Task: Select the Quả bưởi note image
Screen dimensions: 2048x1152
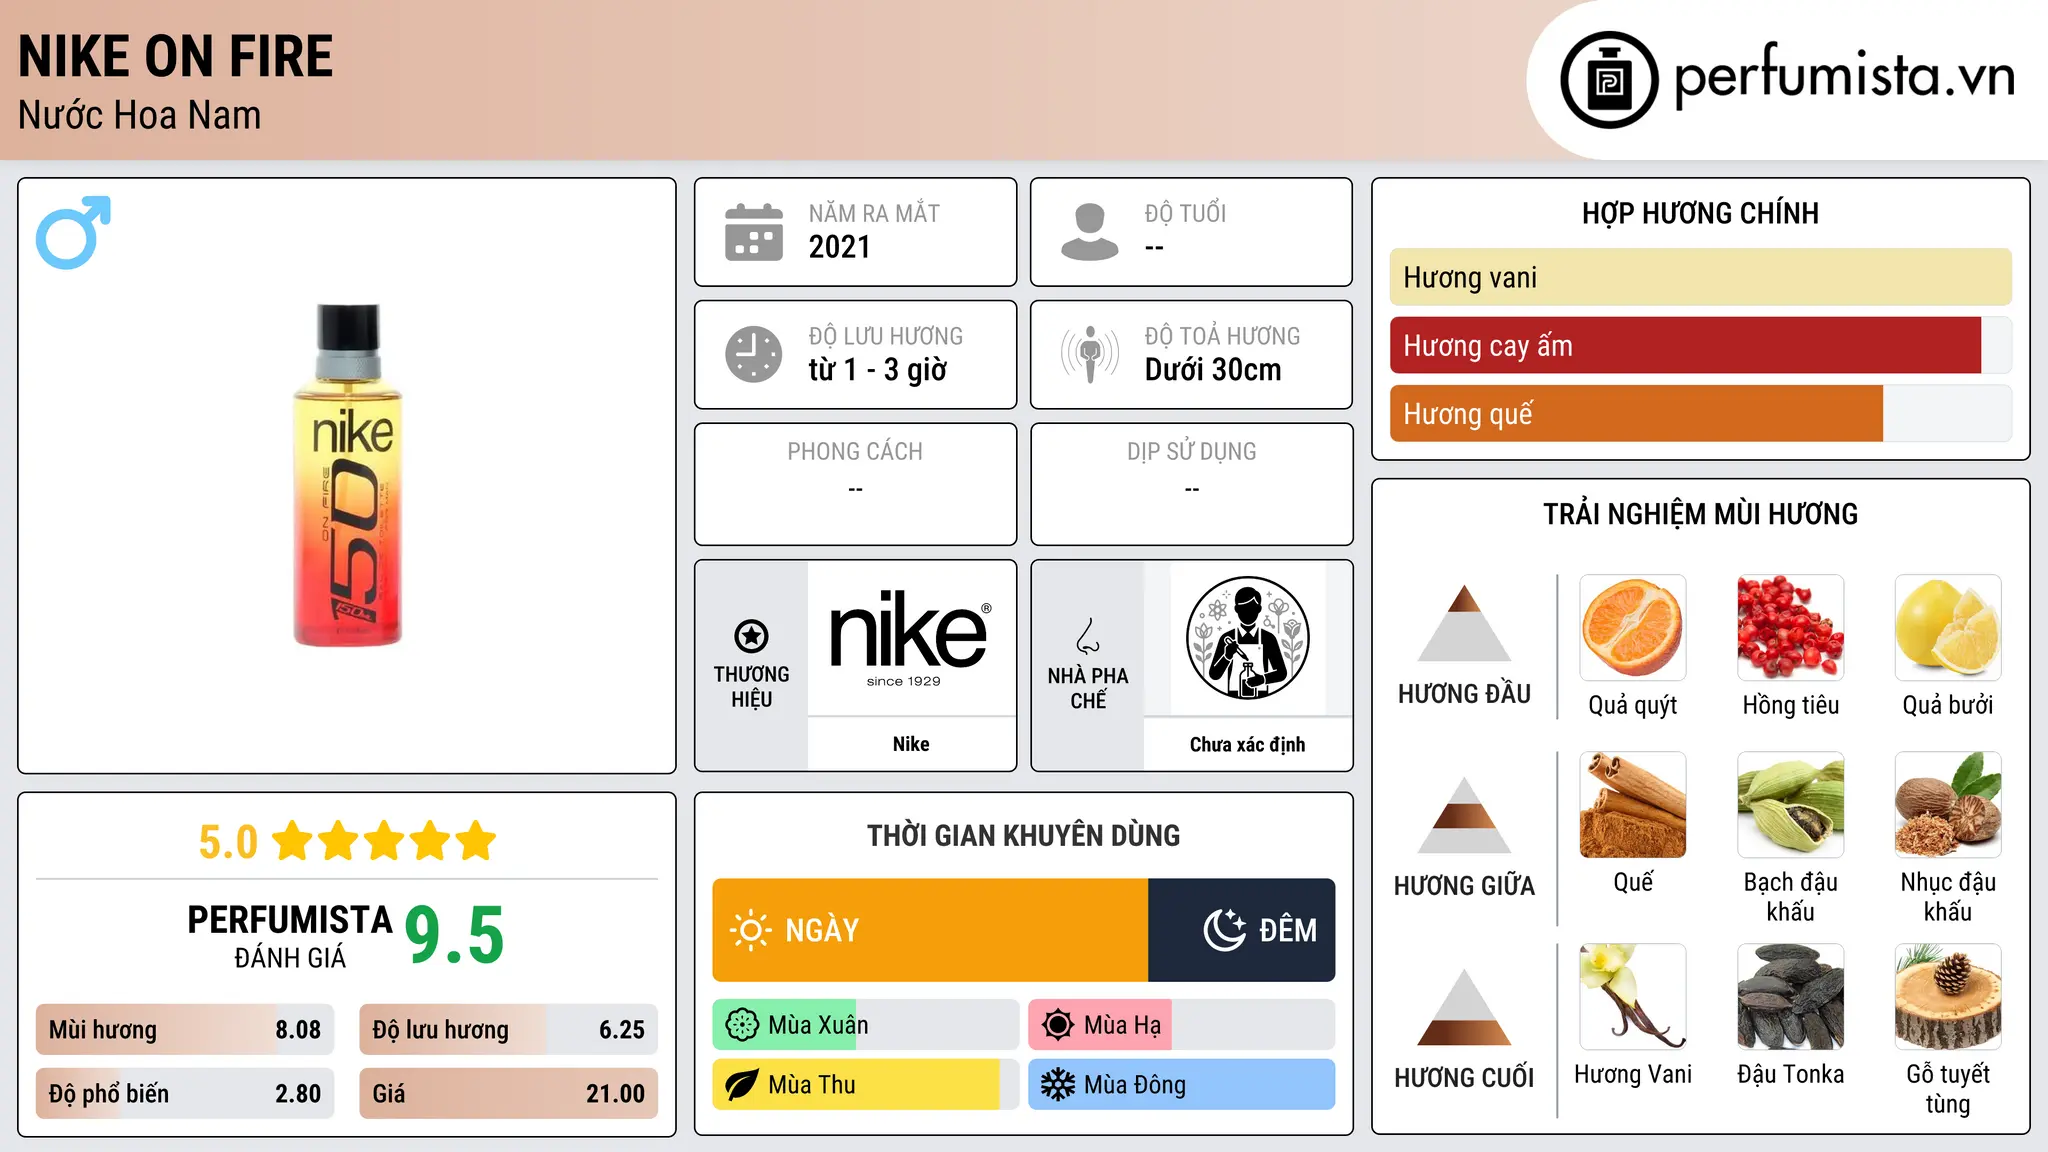Action: click(x=1948, y=628)
